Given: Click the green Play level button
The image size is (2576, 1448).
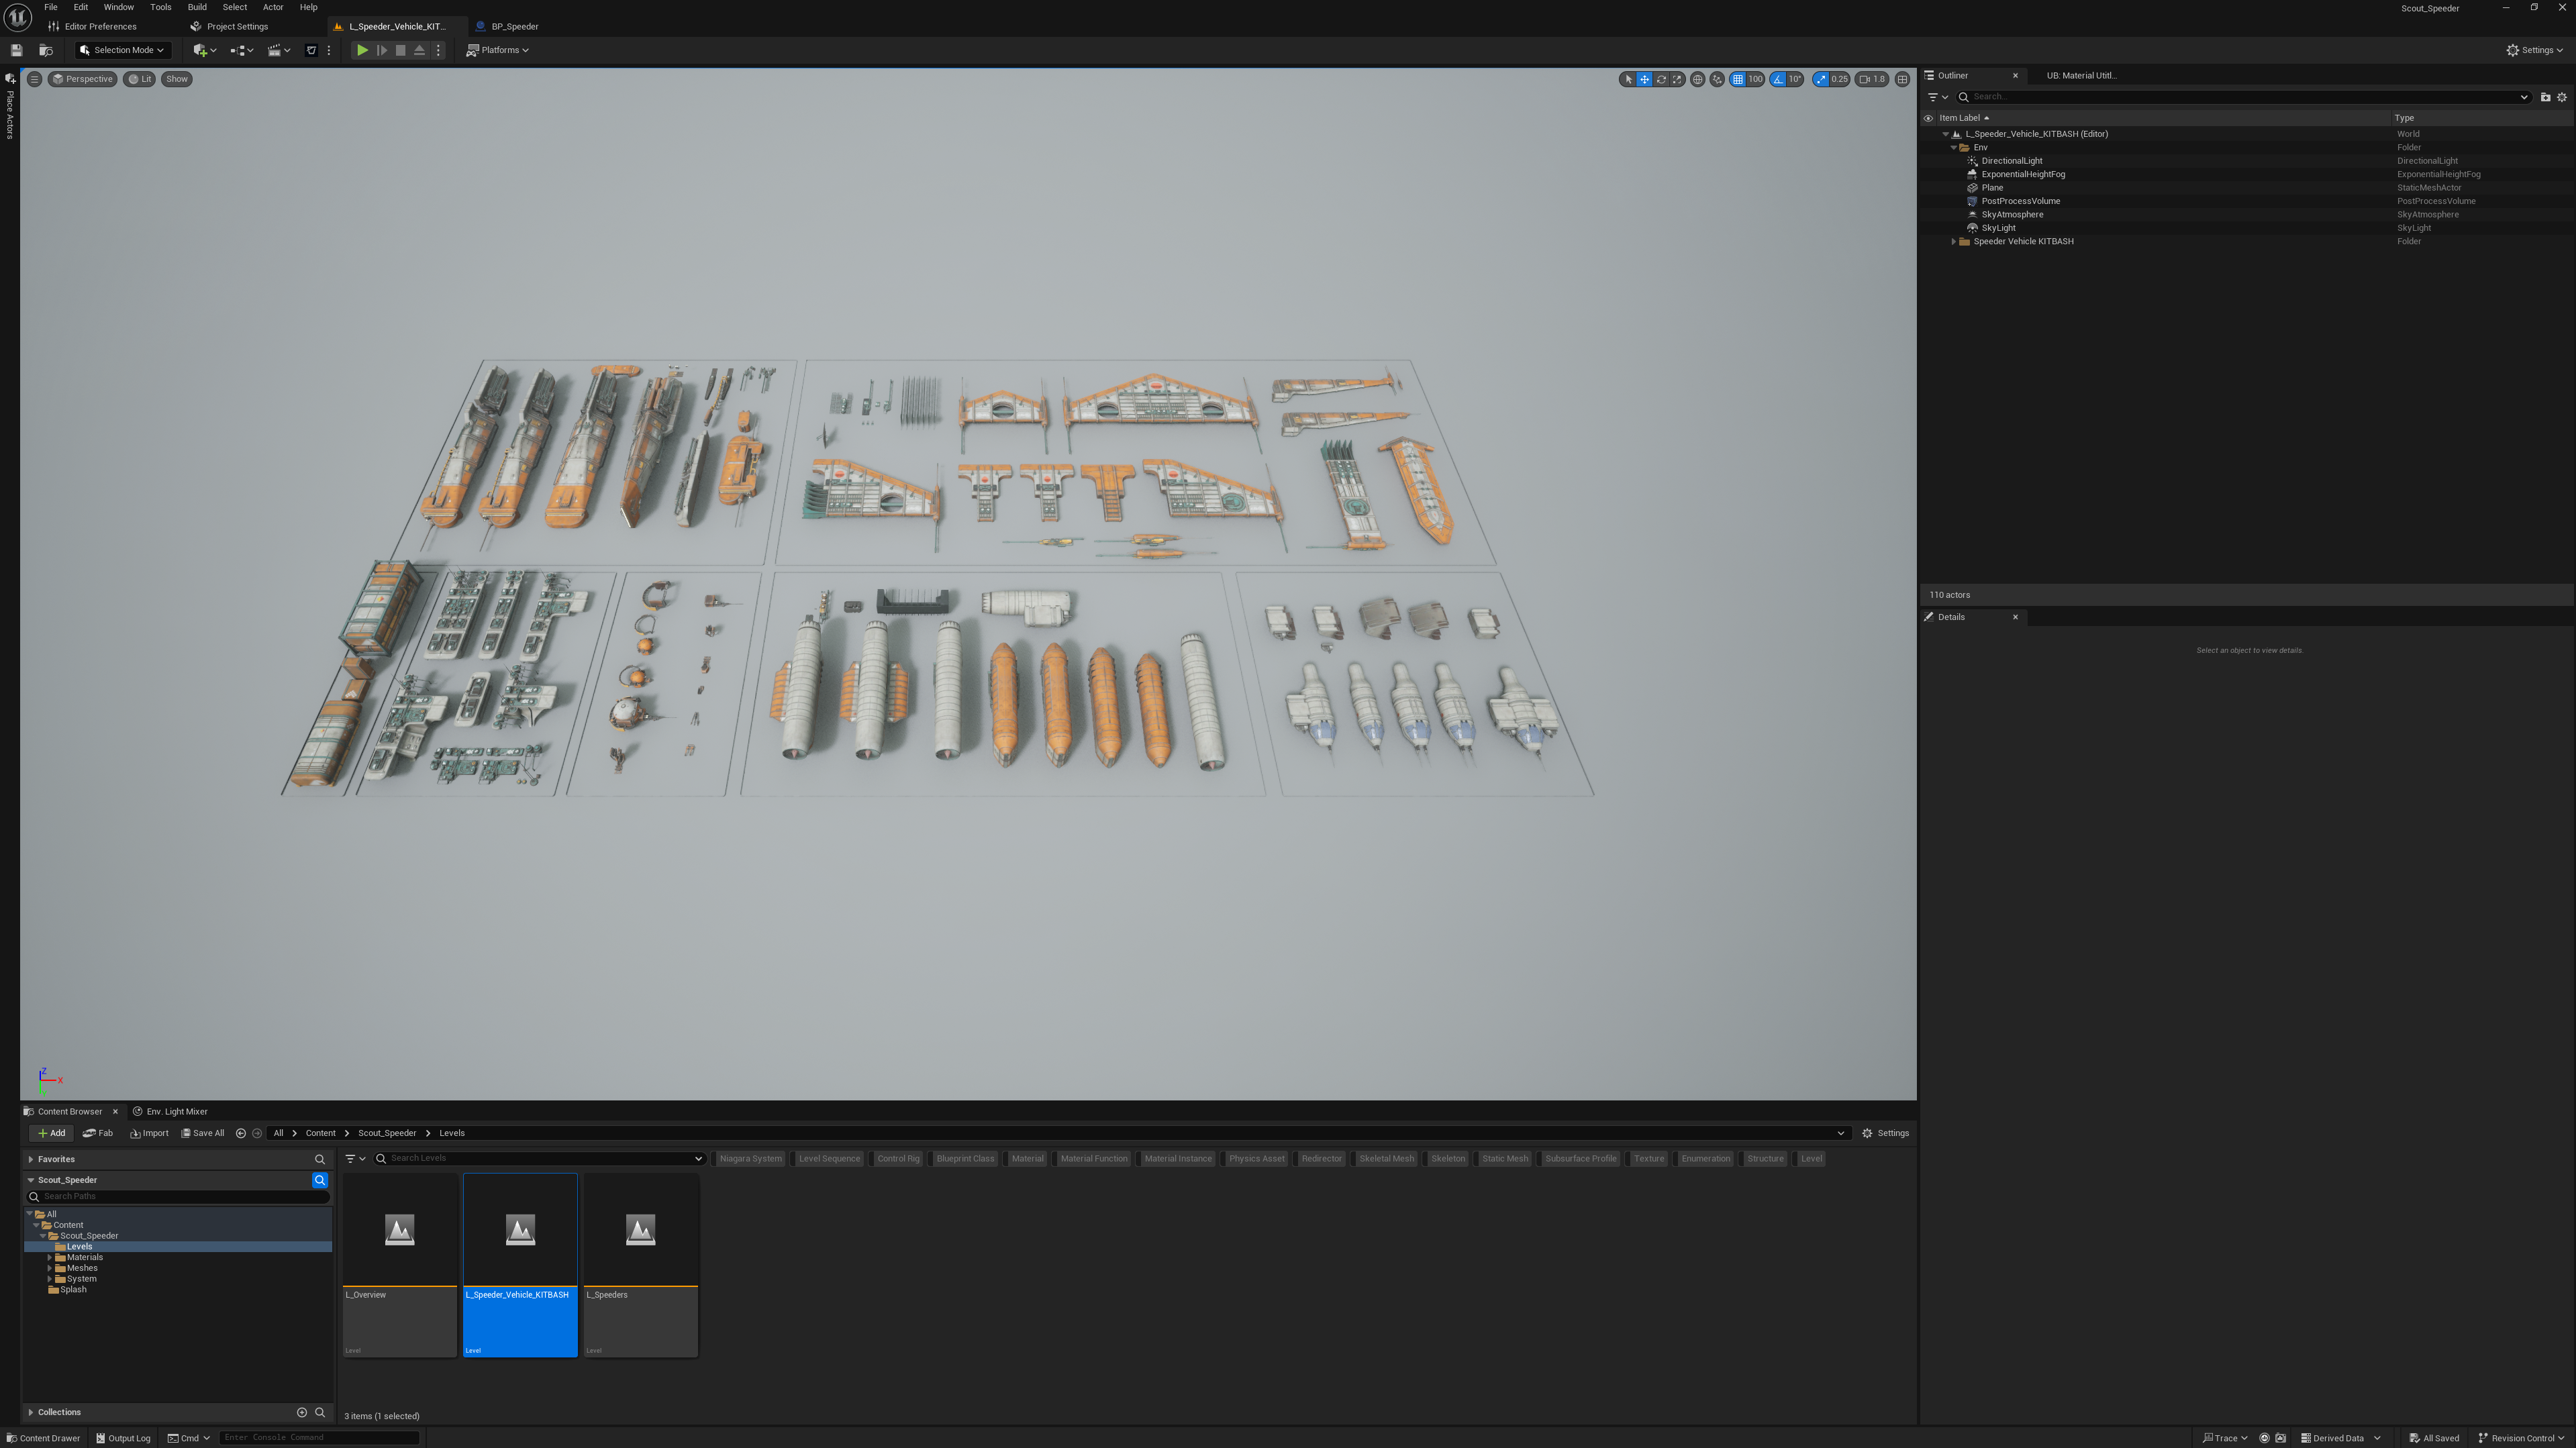Looking at the screenshot, I should tap(362, 50).
